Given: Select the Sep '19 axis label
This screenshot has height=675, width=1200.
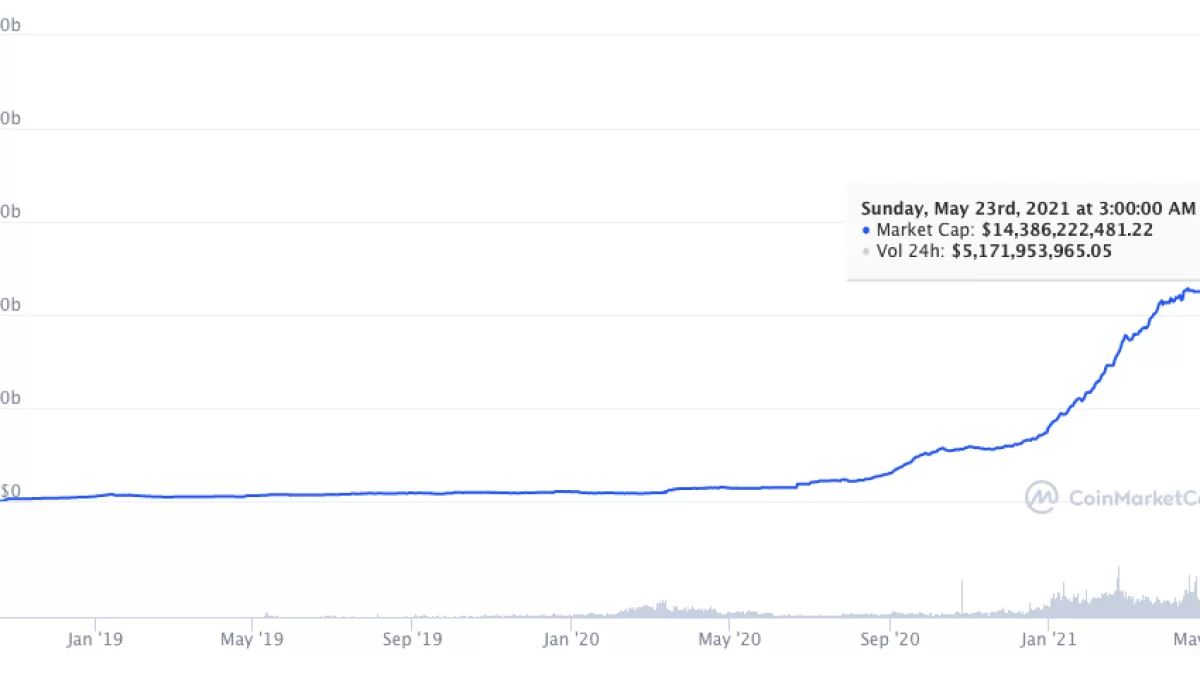Looking at the screenshot, I should [x=412, y=638].
